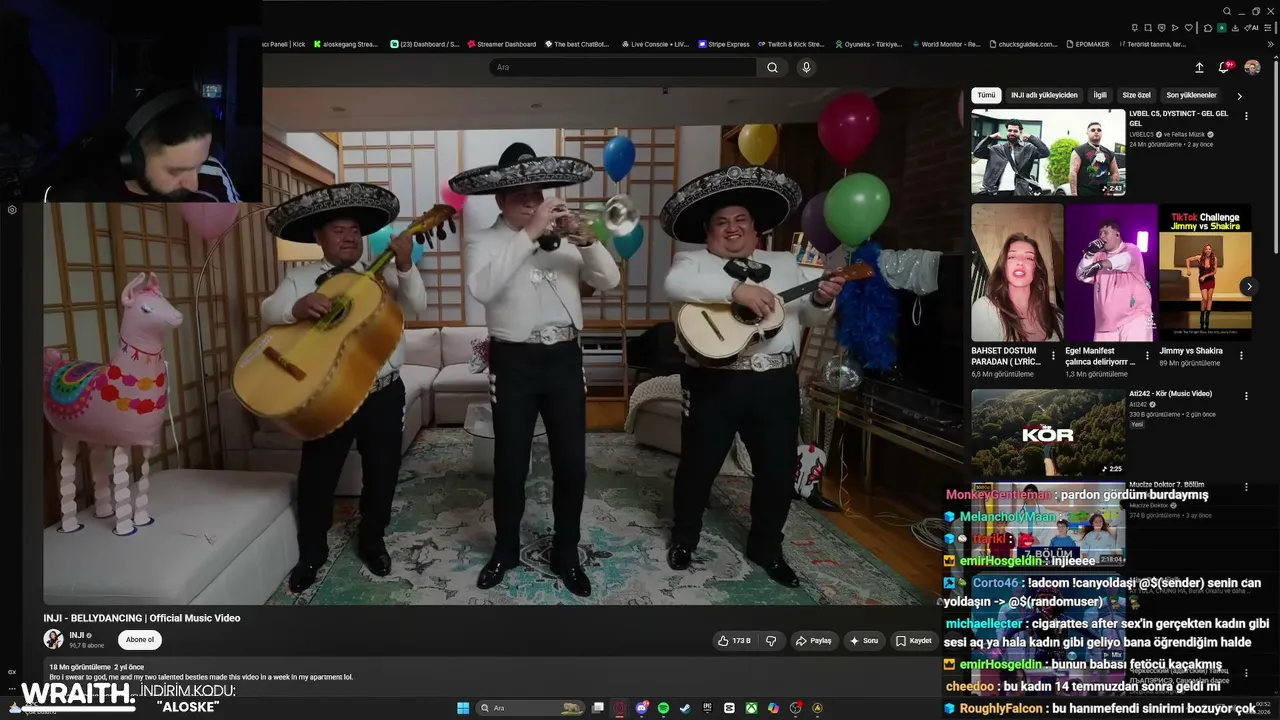This screenshot has width=1280, height=720.
Task: Open the INJI channel name link
Action: (76, 635)
